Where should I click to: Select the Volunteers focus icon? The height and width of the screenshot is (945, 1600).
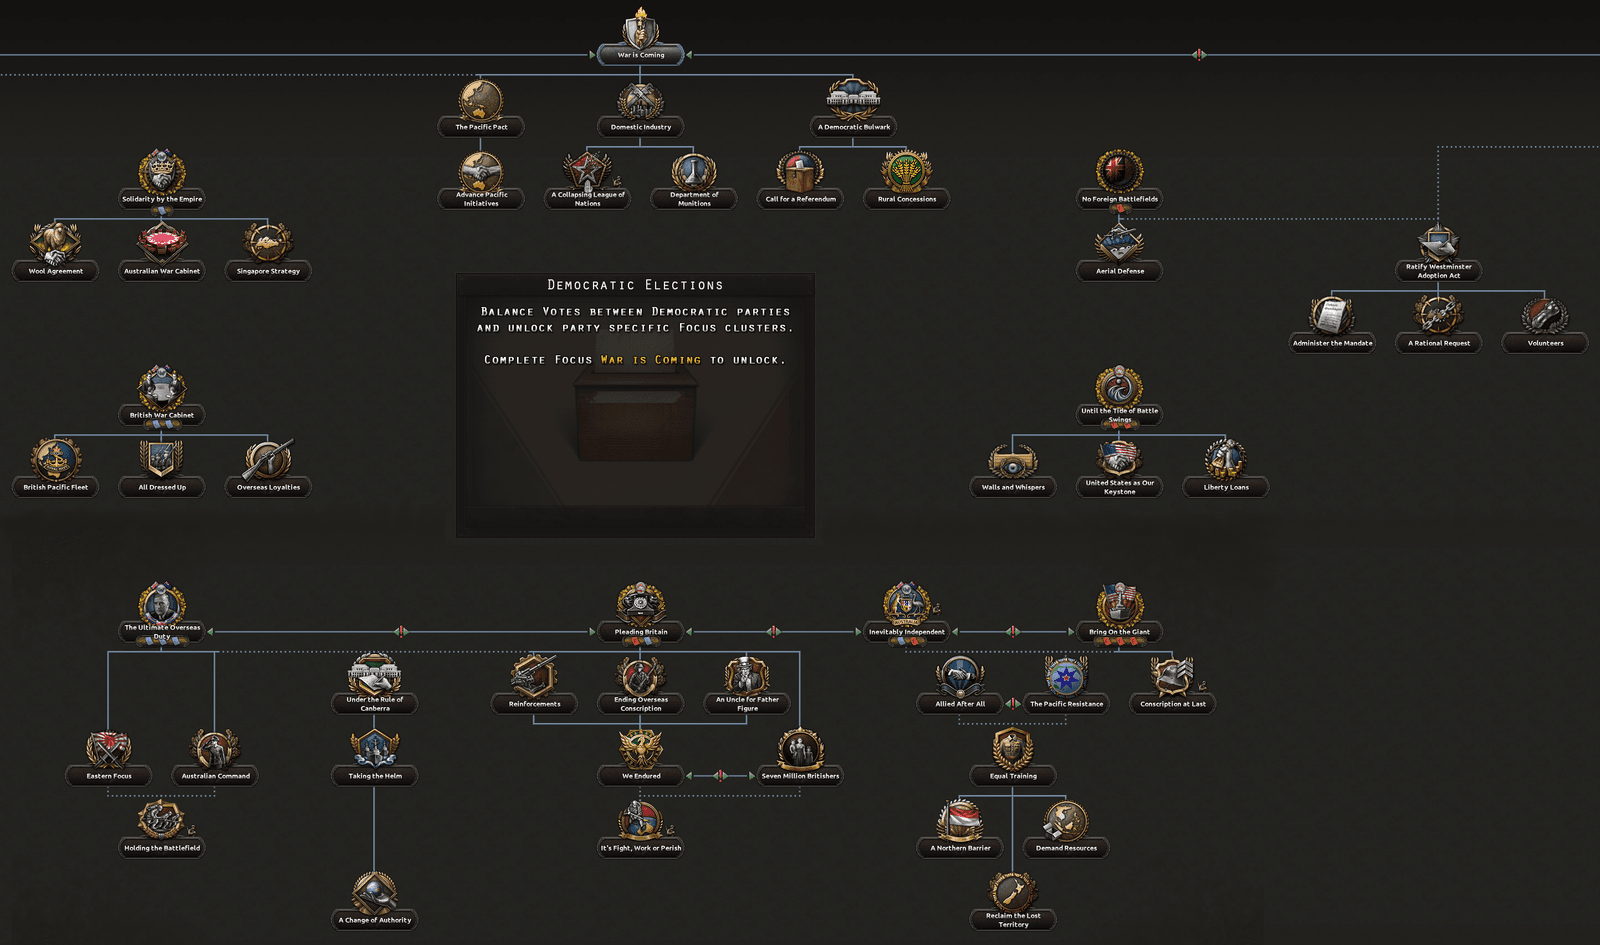click(x=1545, y=316)
